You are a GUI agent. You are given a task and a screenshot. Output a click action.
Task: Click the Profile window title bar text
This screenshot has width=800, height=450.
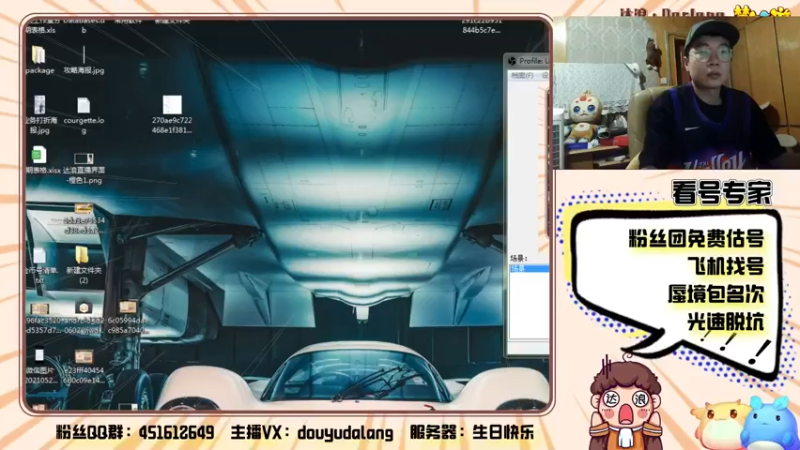tap(534, 61)
